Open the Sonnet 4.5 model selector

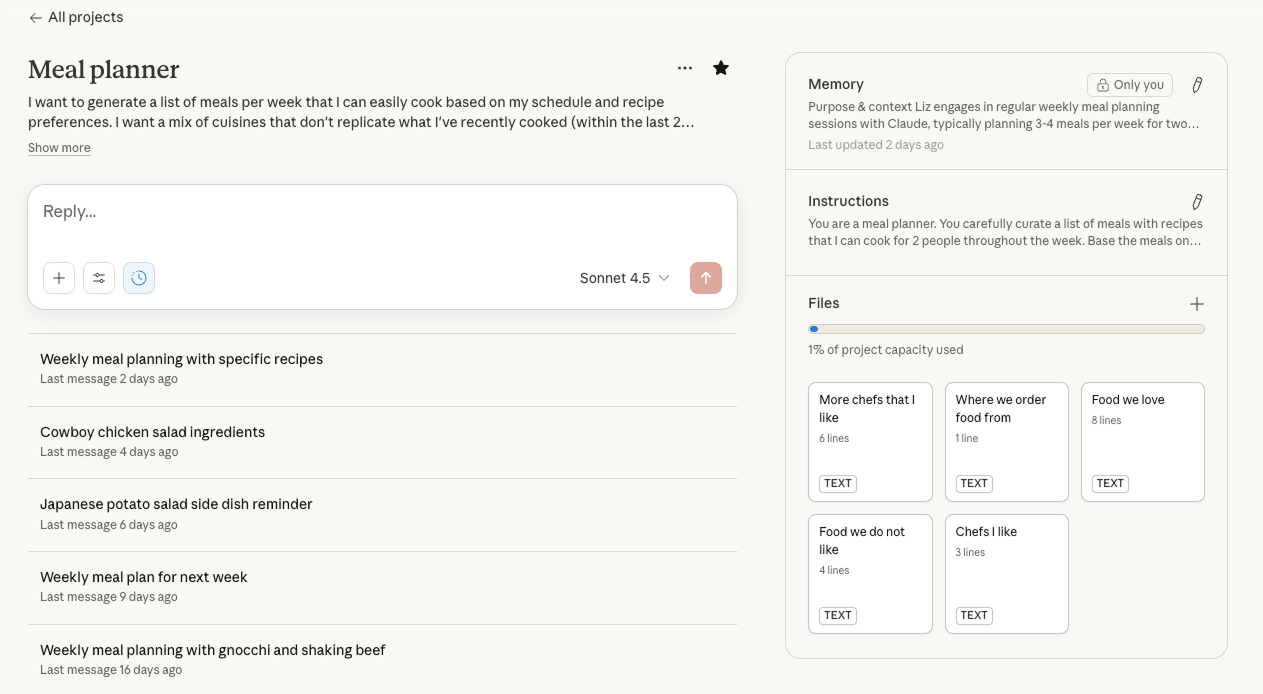click(624, 278)
